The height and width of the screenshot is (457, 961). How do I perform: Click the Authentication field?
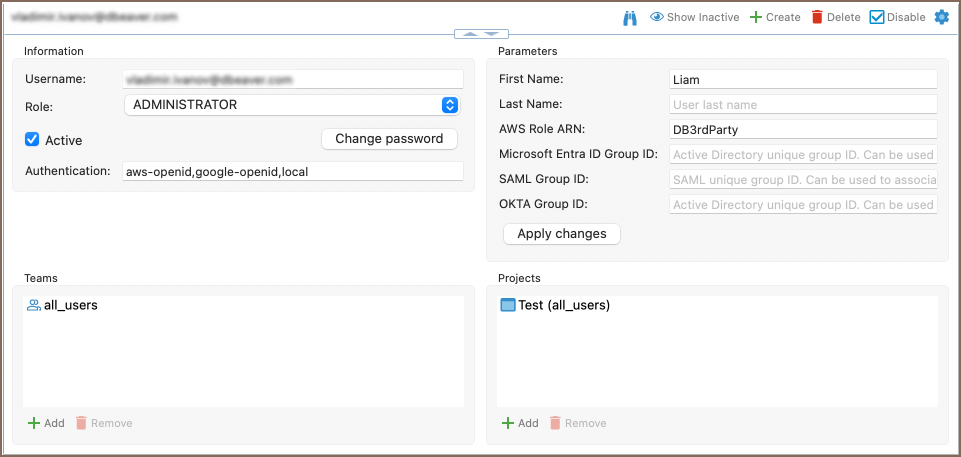(292, 172)
